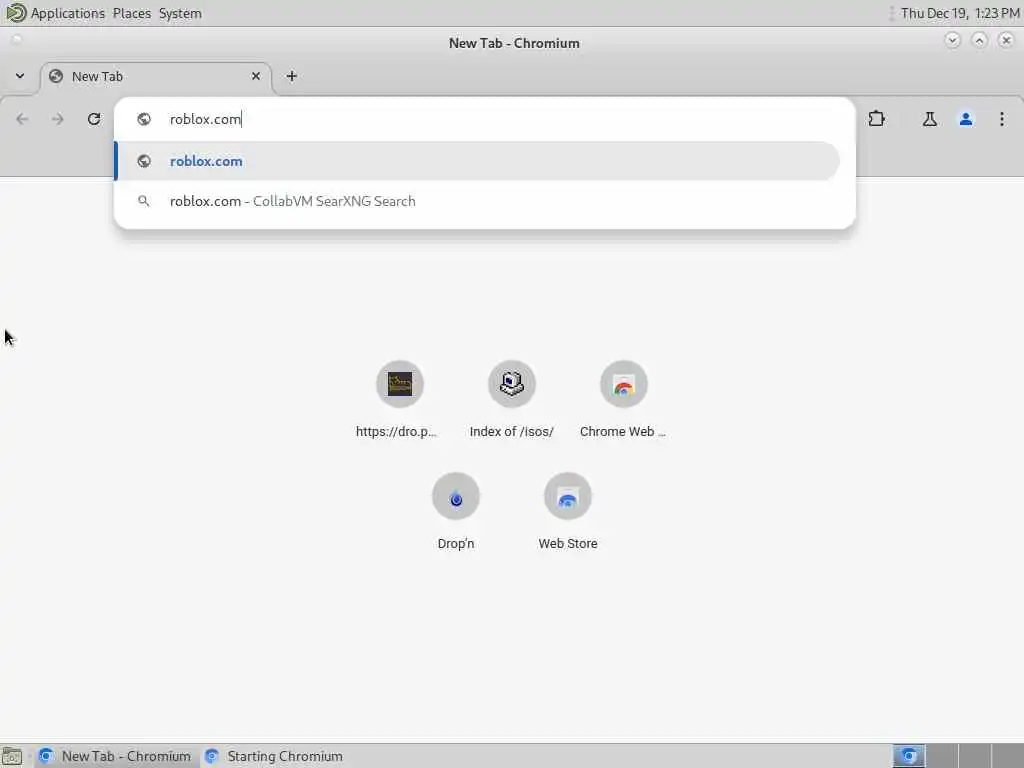Open the Web Store shortcut tile
Image resolution: width=1024 pixels, height=768 pixels.
coord(568,511)
